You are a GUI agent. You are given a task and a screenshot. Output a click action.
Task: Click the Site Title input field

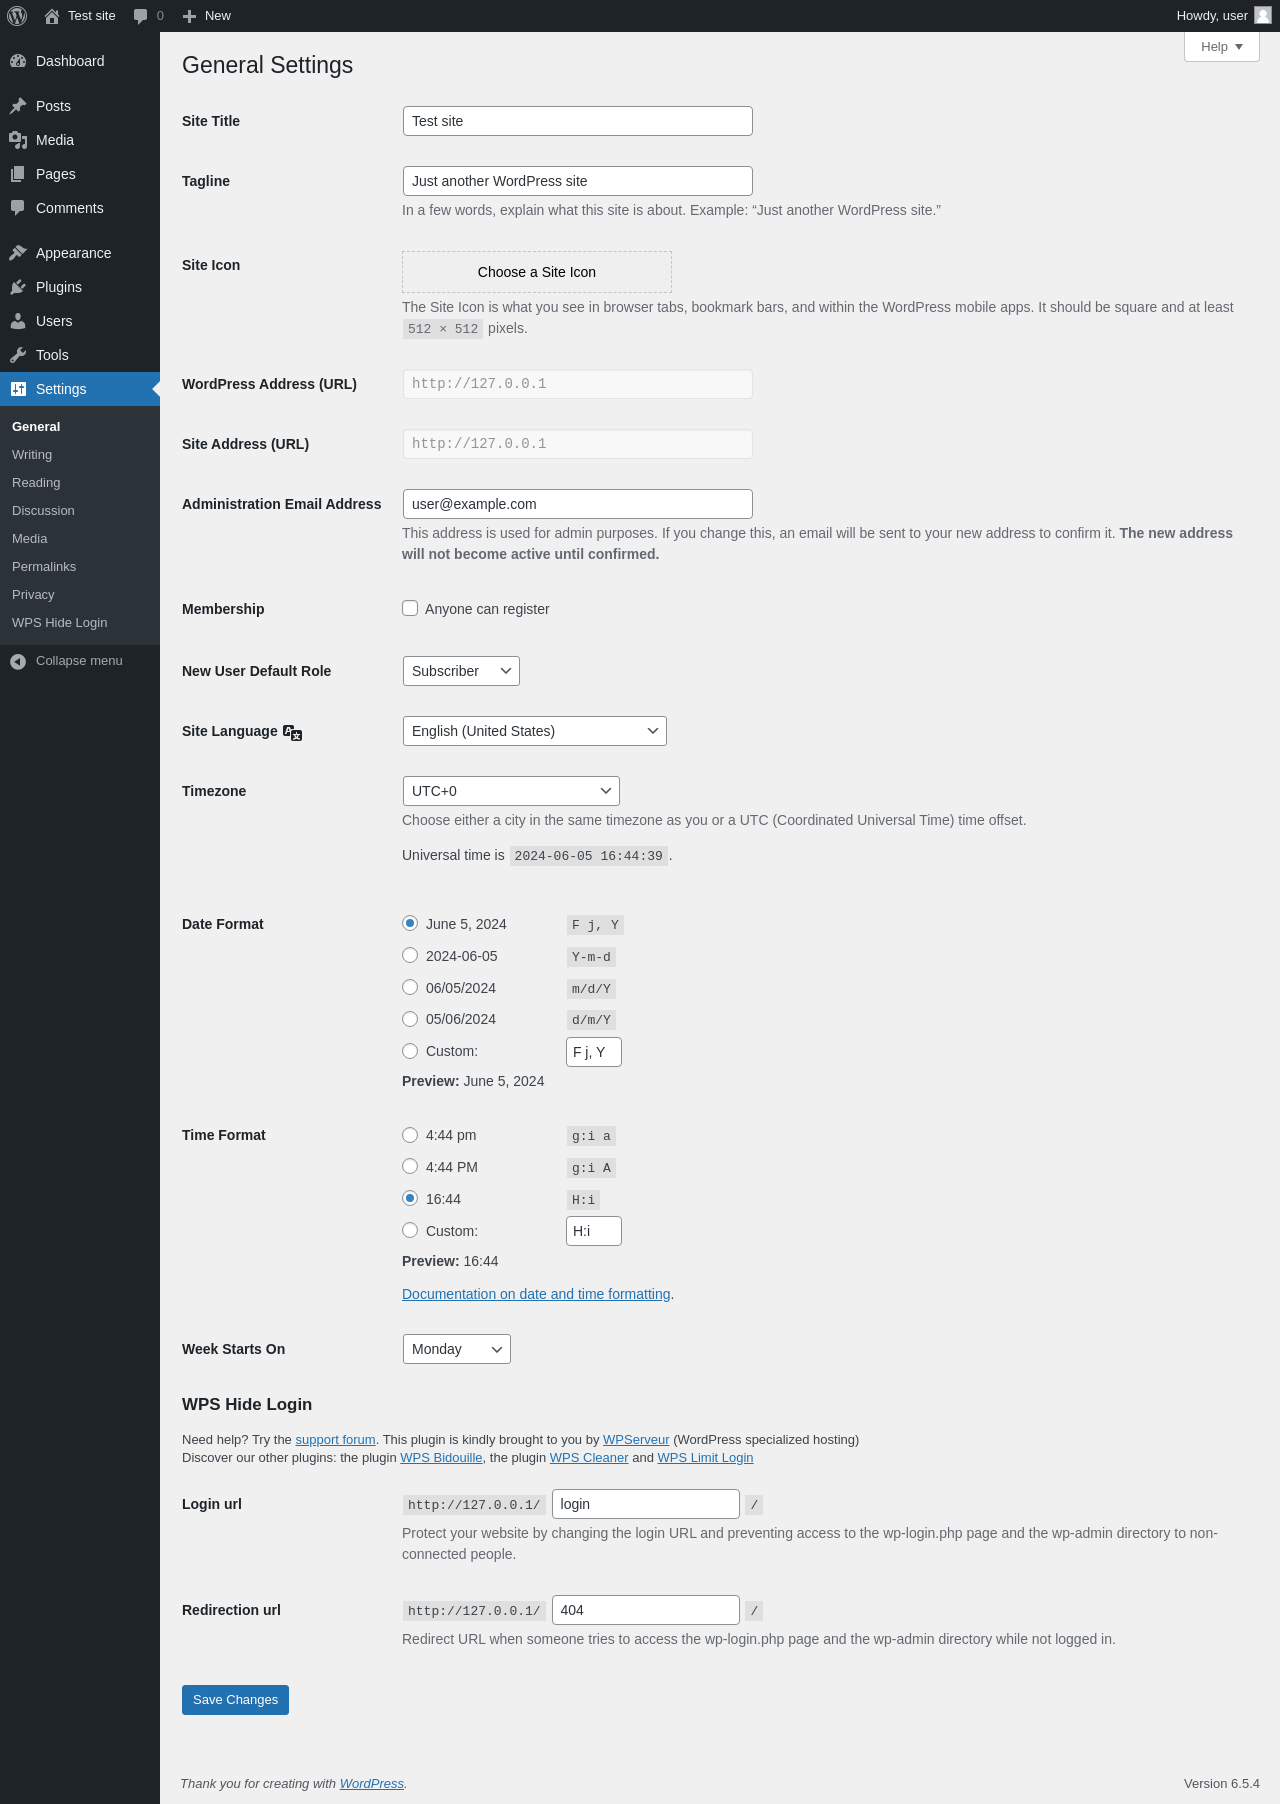pyautogui.click(x=578, y=121)
